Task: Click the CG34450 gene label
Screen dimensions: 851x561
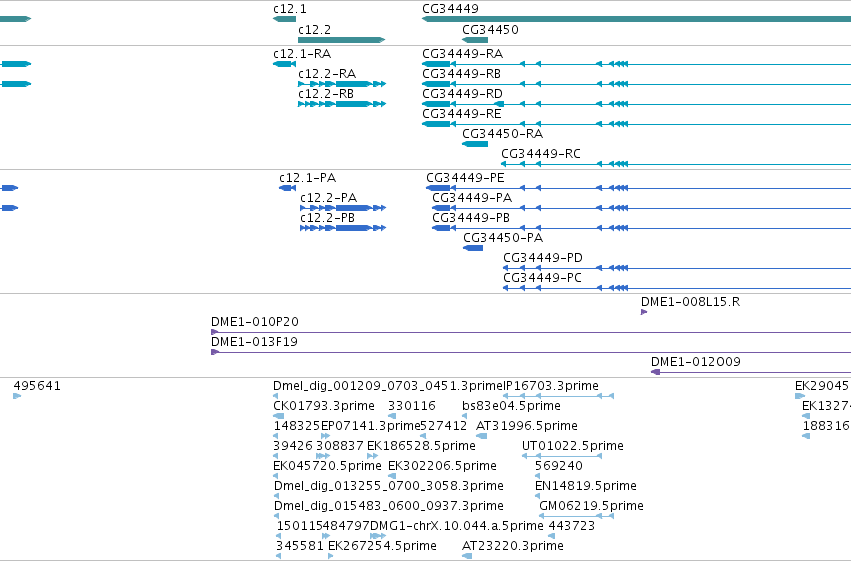Action: [x=490, y=30]
